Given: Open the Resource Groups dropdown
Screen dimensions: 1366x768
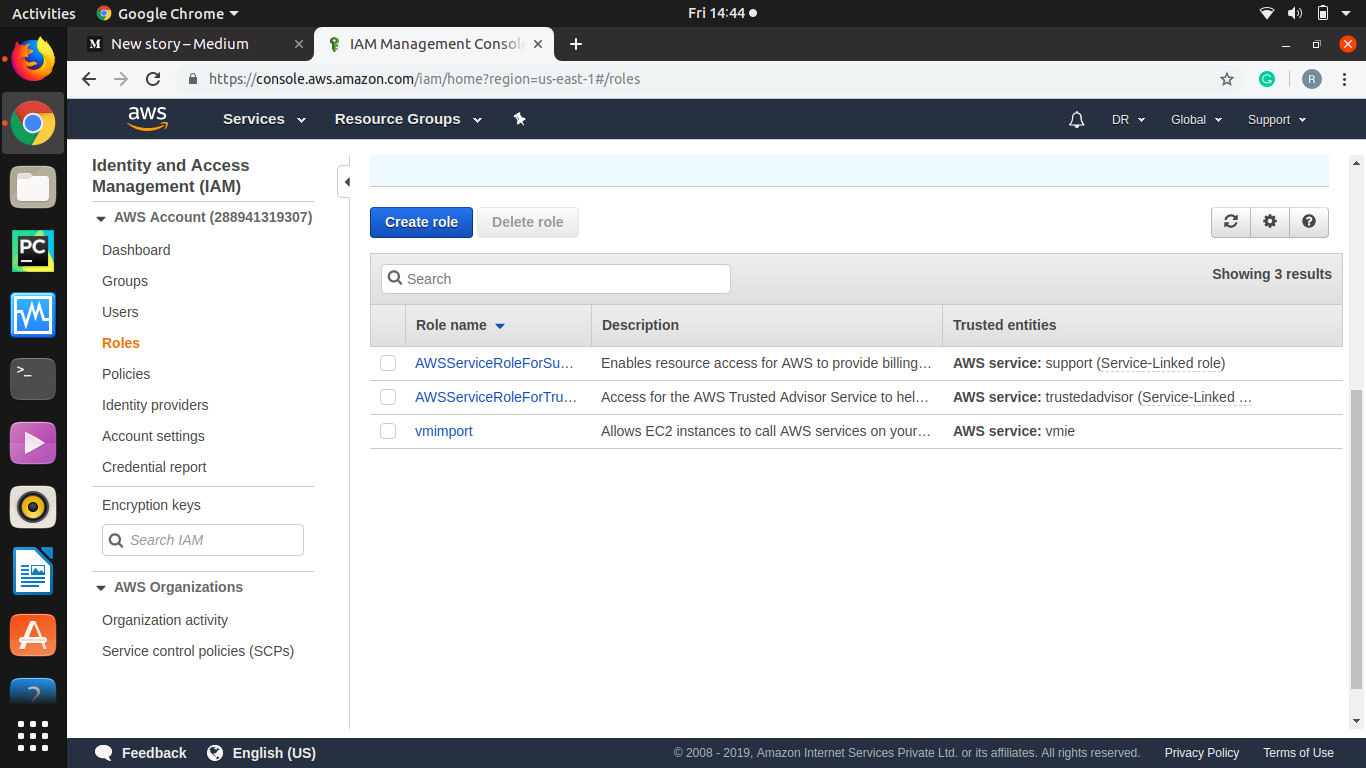Looking at the screenshot, I should tap(408, 119).
